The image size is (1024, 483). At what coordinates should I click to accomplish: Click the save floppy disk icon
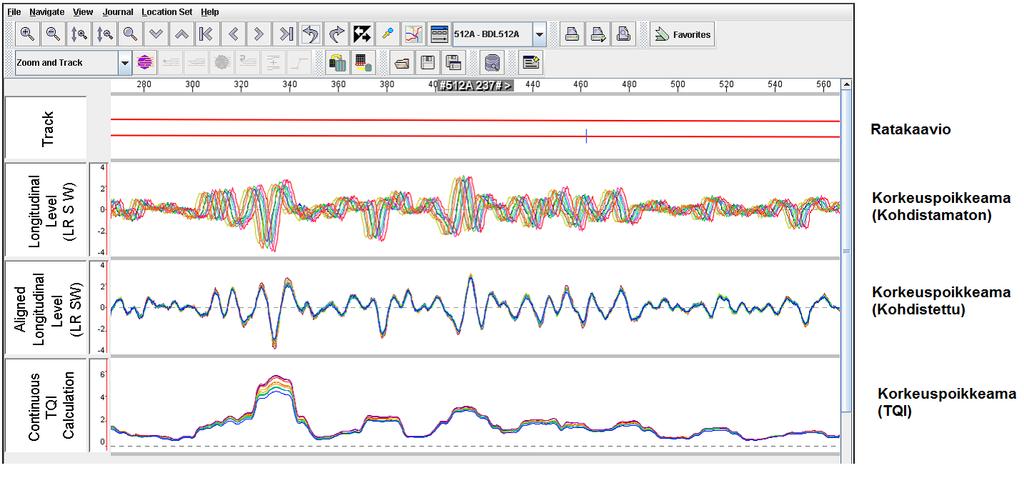(428, 63)
